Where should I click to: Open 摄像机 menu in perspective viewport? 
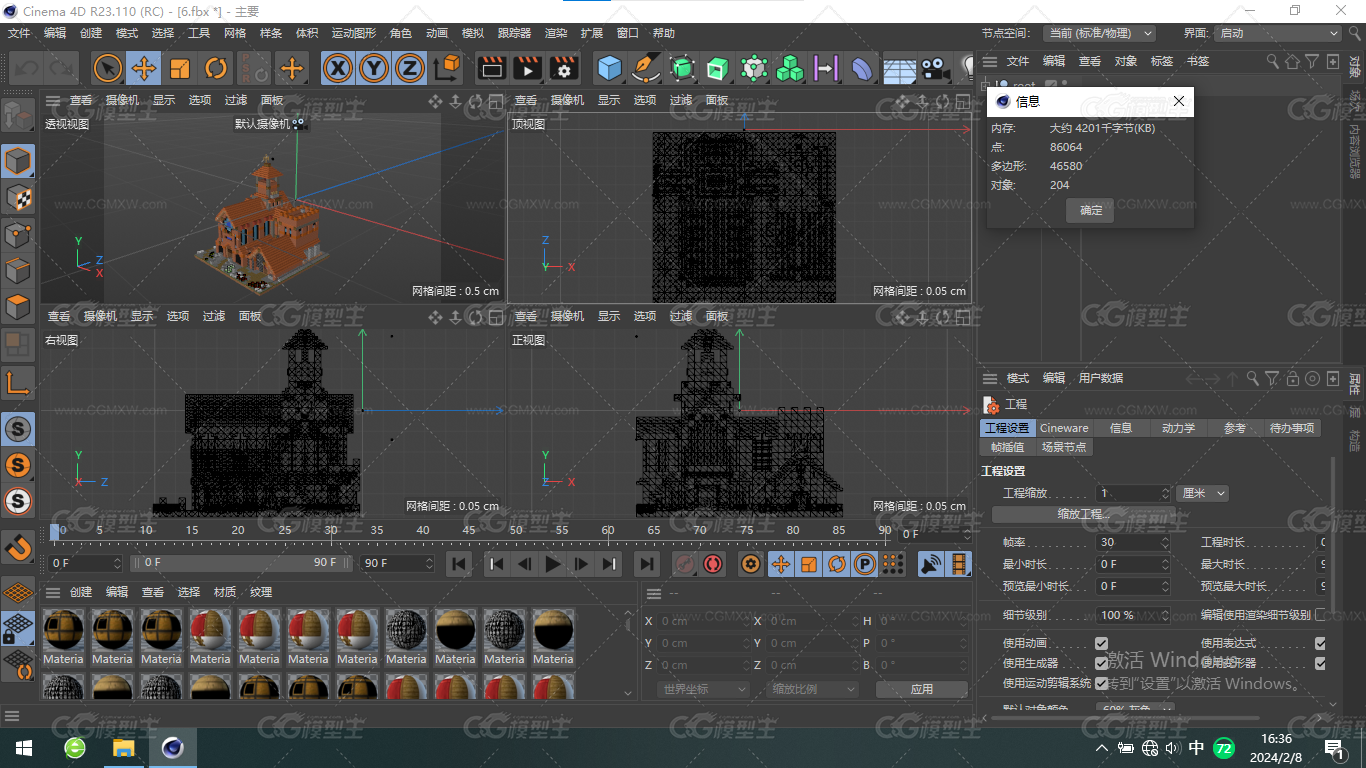(x=122, y=100)
